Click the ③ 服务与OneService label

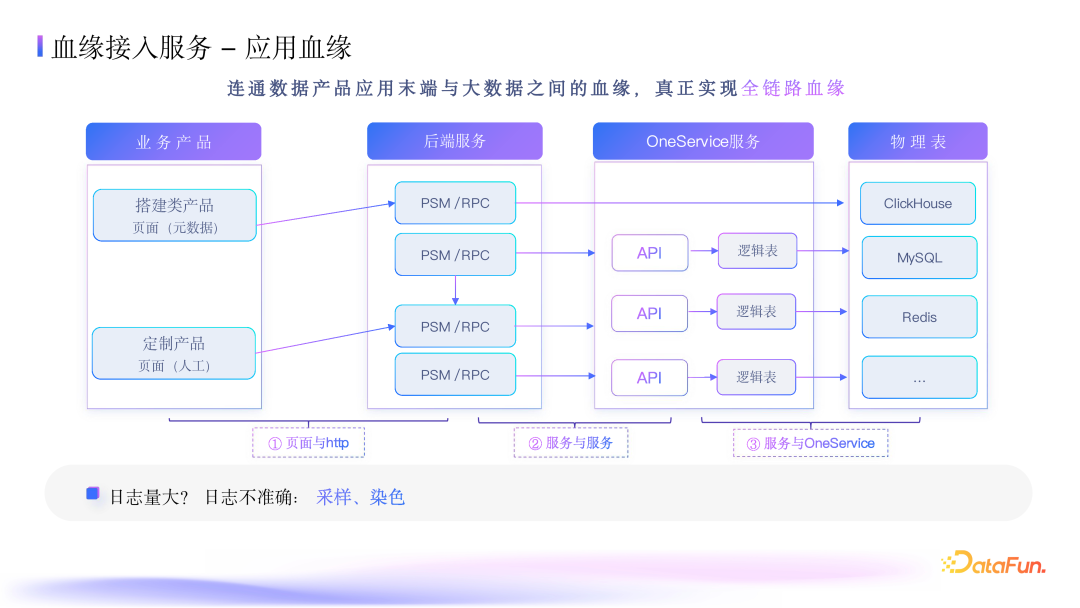tap(810, 443)
